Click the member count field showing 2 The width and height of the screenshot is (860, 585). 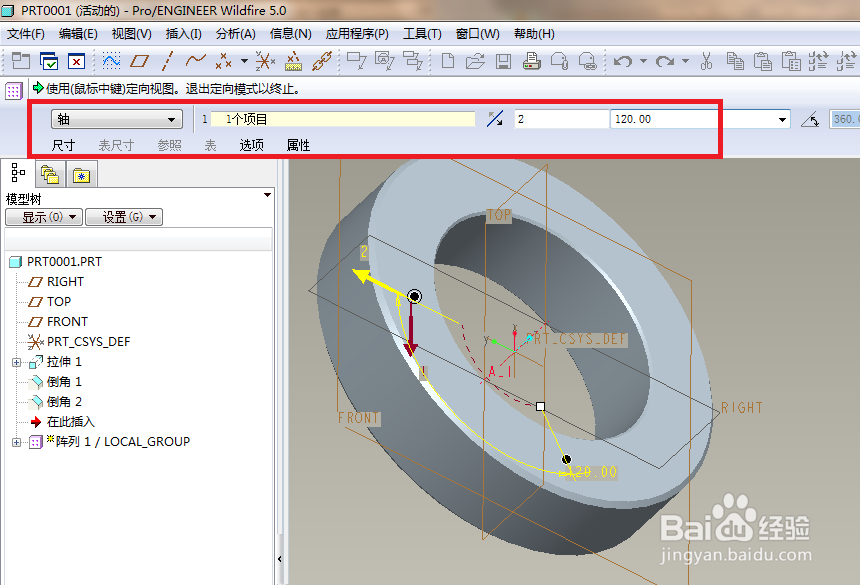click(562, 119)
